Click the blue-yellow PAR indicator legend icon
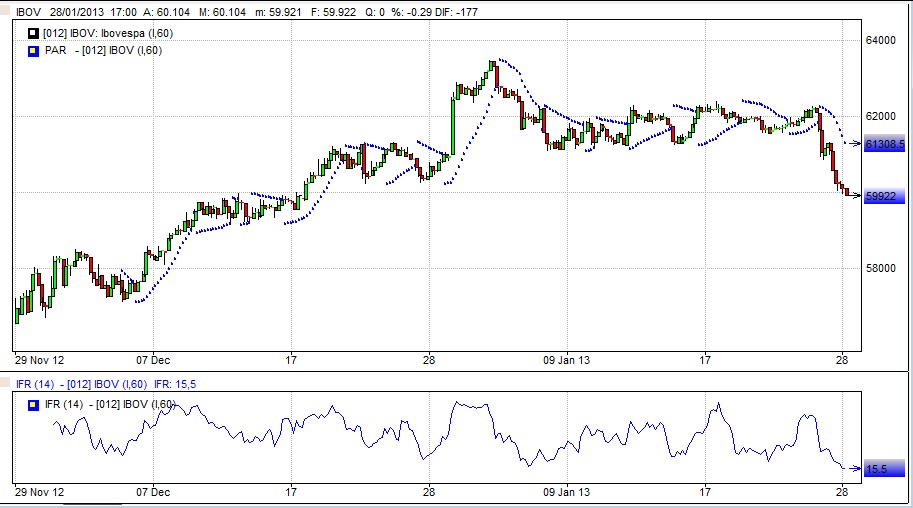 pos(33,50)
